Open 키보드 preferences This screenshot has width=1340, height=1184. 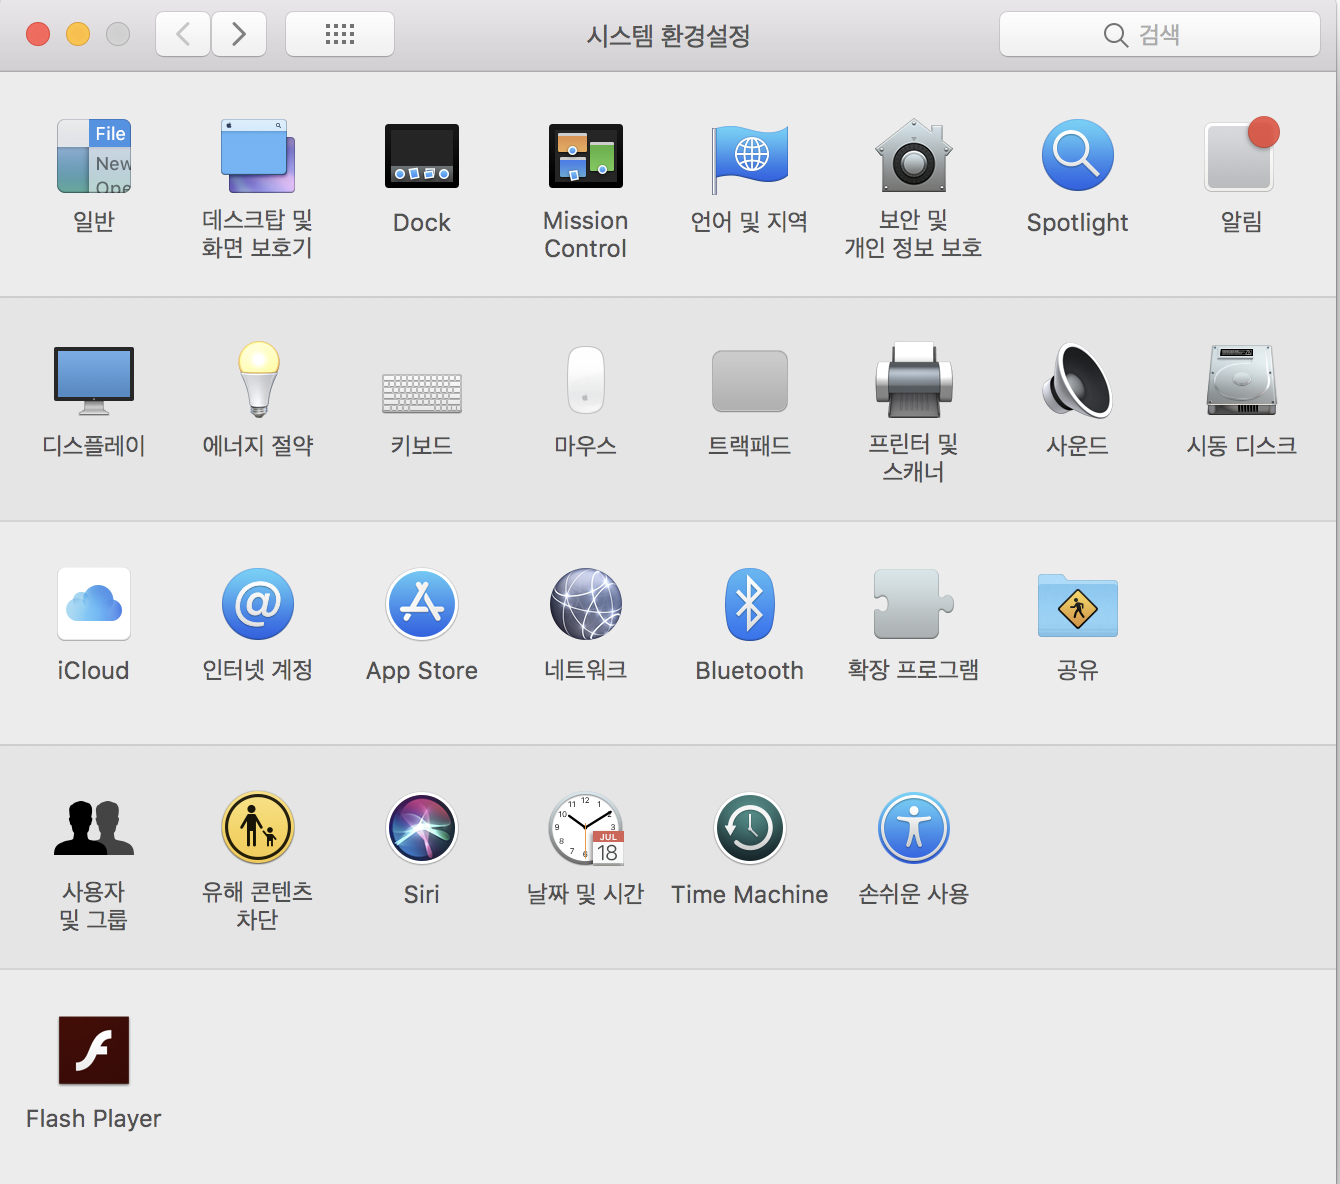pyautogui.click(x=422, y=394)
